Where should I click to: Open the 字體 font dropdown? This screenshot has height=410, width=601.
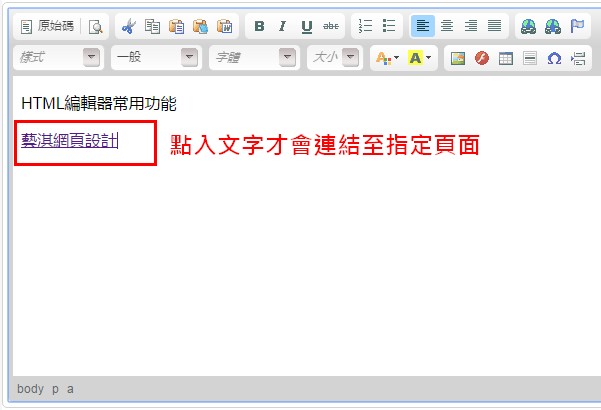(x=255, y=57)
